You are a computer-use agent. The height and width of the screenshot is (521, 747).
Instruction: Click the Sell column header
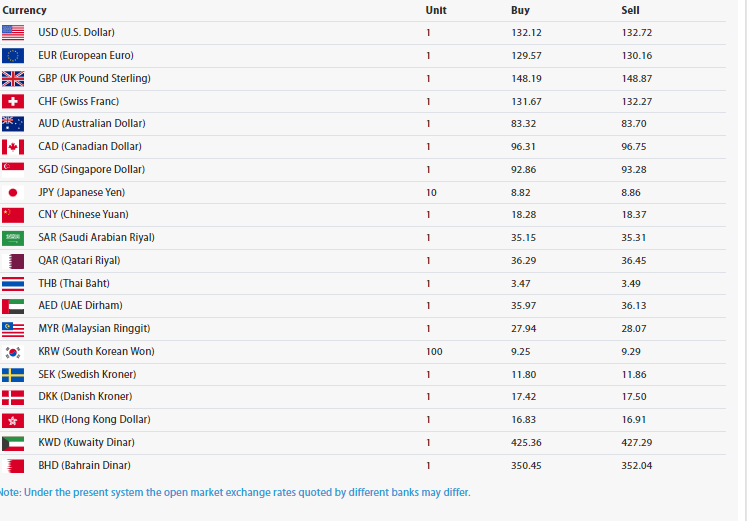pos(630,10)
